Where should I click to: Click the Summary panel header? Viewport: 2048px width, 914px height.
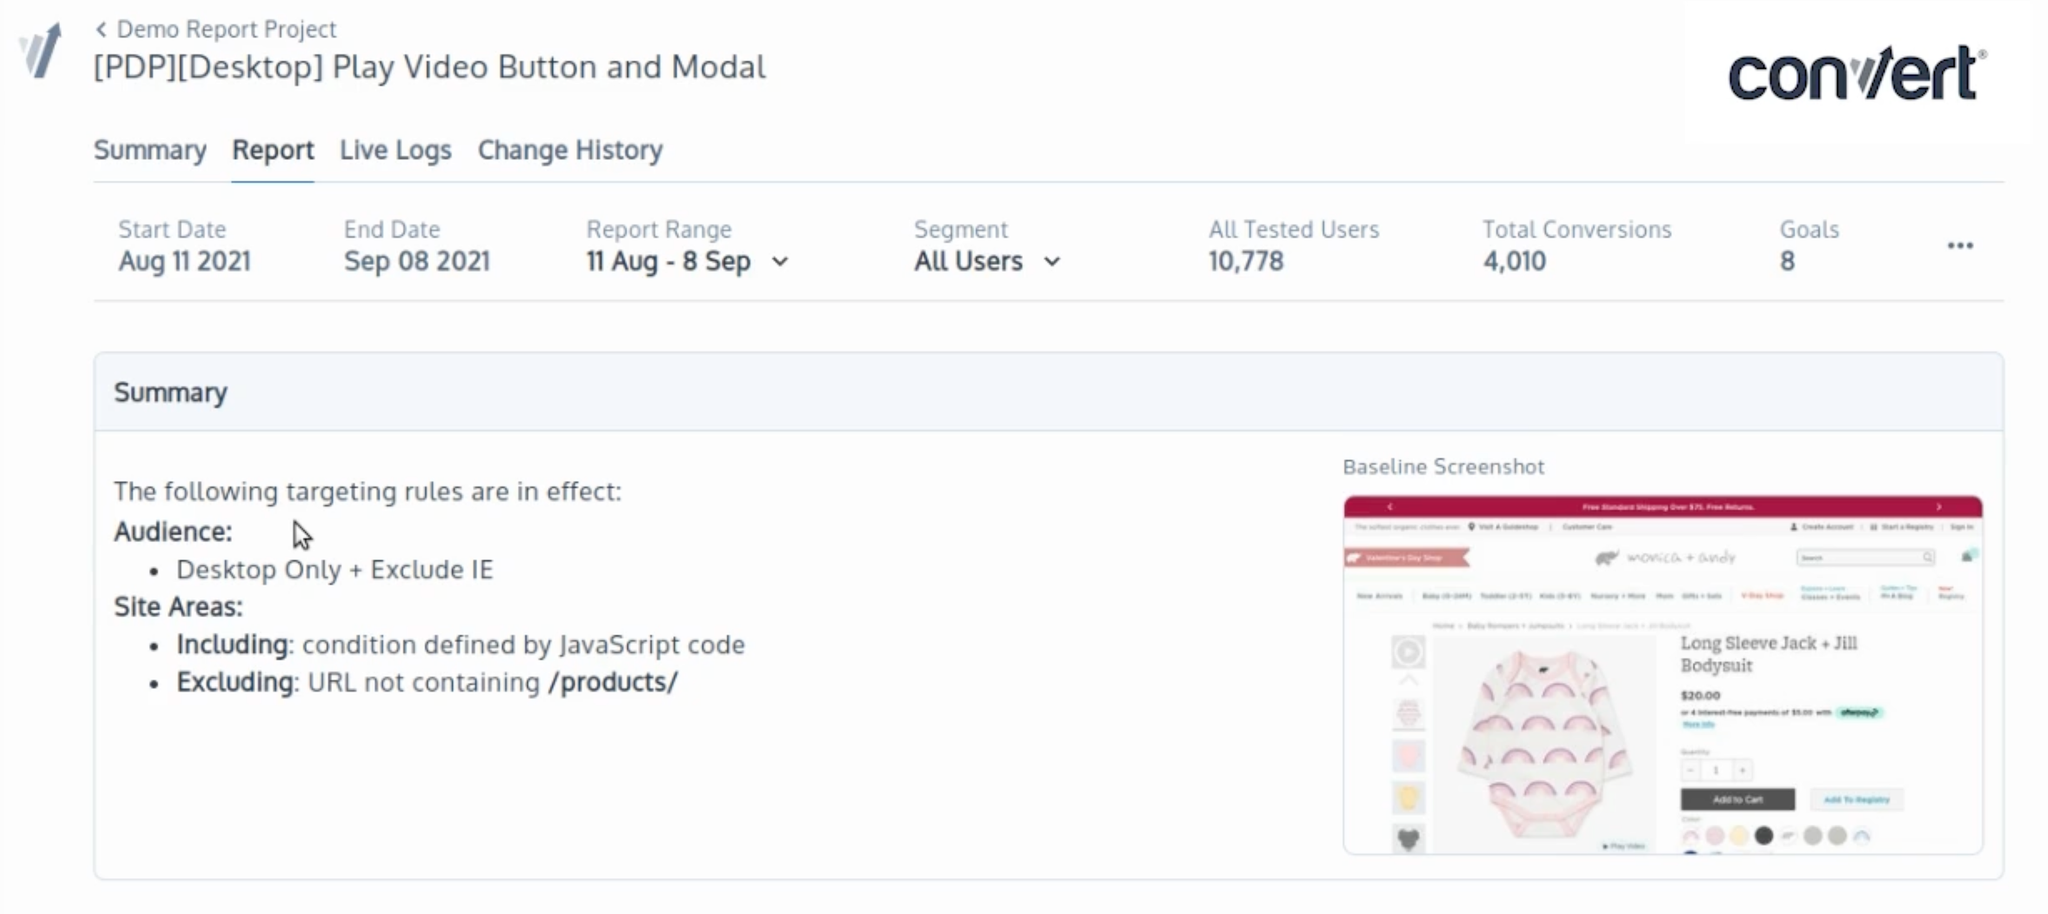tap(1048, 392)
